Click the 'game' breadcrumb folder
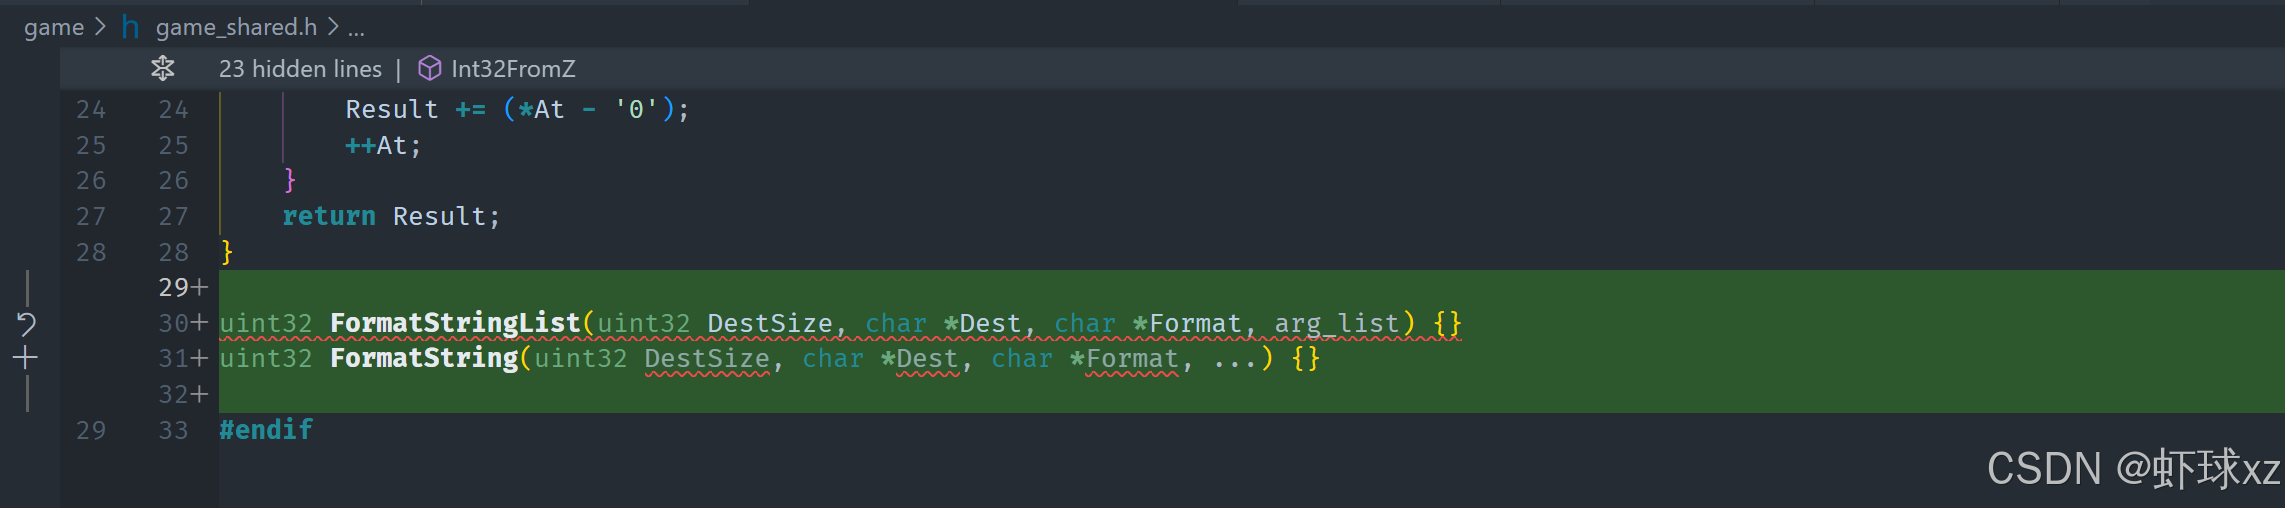The width and height of the screenshot is (2285, 508). pyautogui.click(x=54, y=27)
